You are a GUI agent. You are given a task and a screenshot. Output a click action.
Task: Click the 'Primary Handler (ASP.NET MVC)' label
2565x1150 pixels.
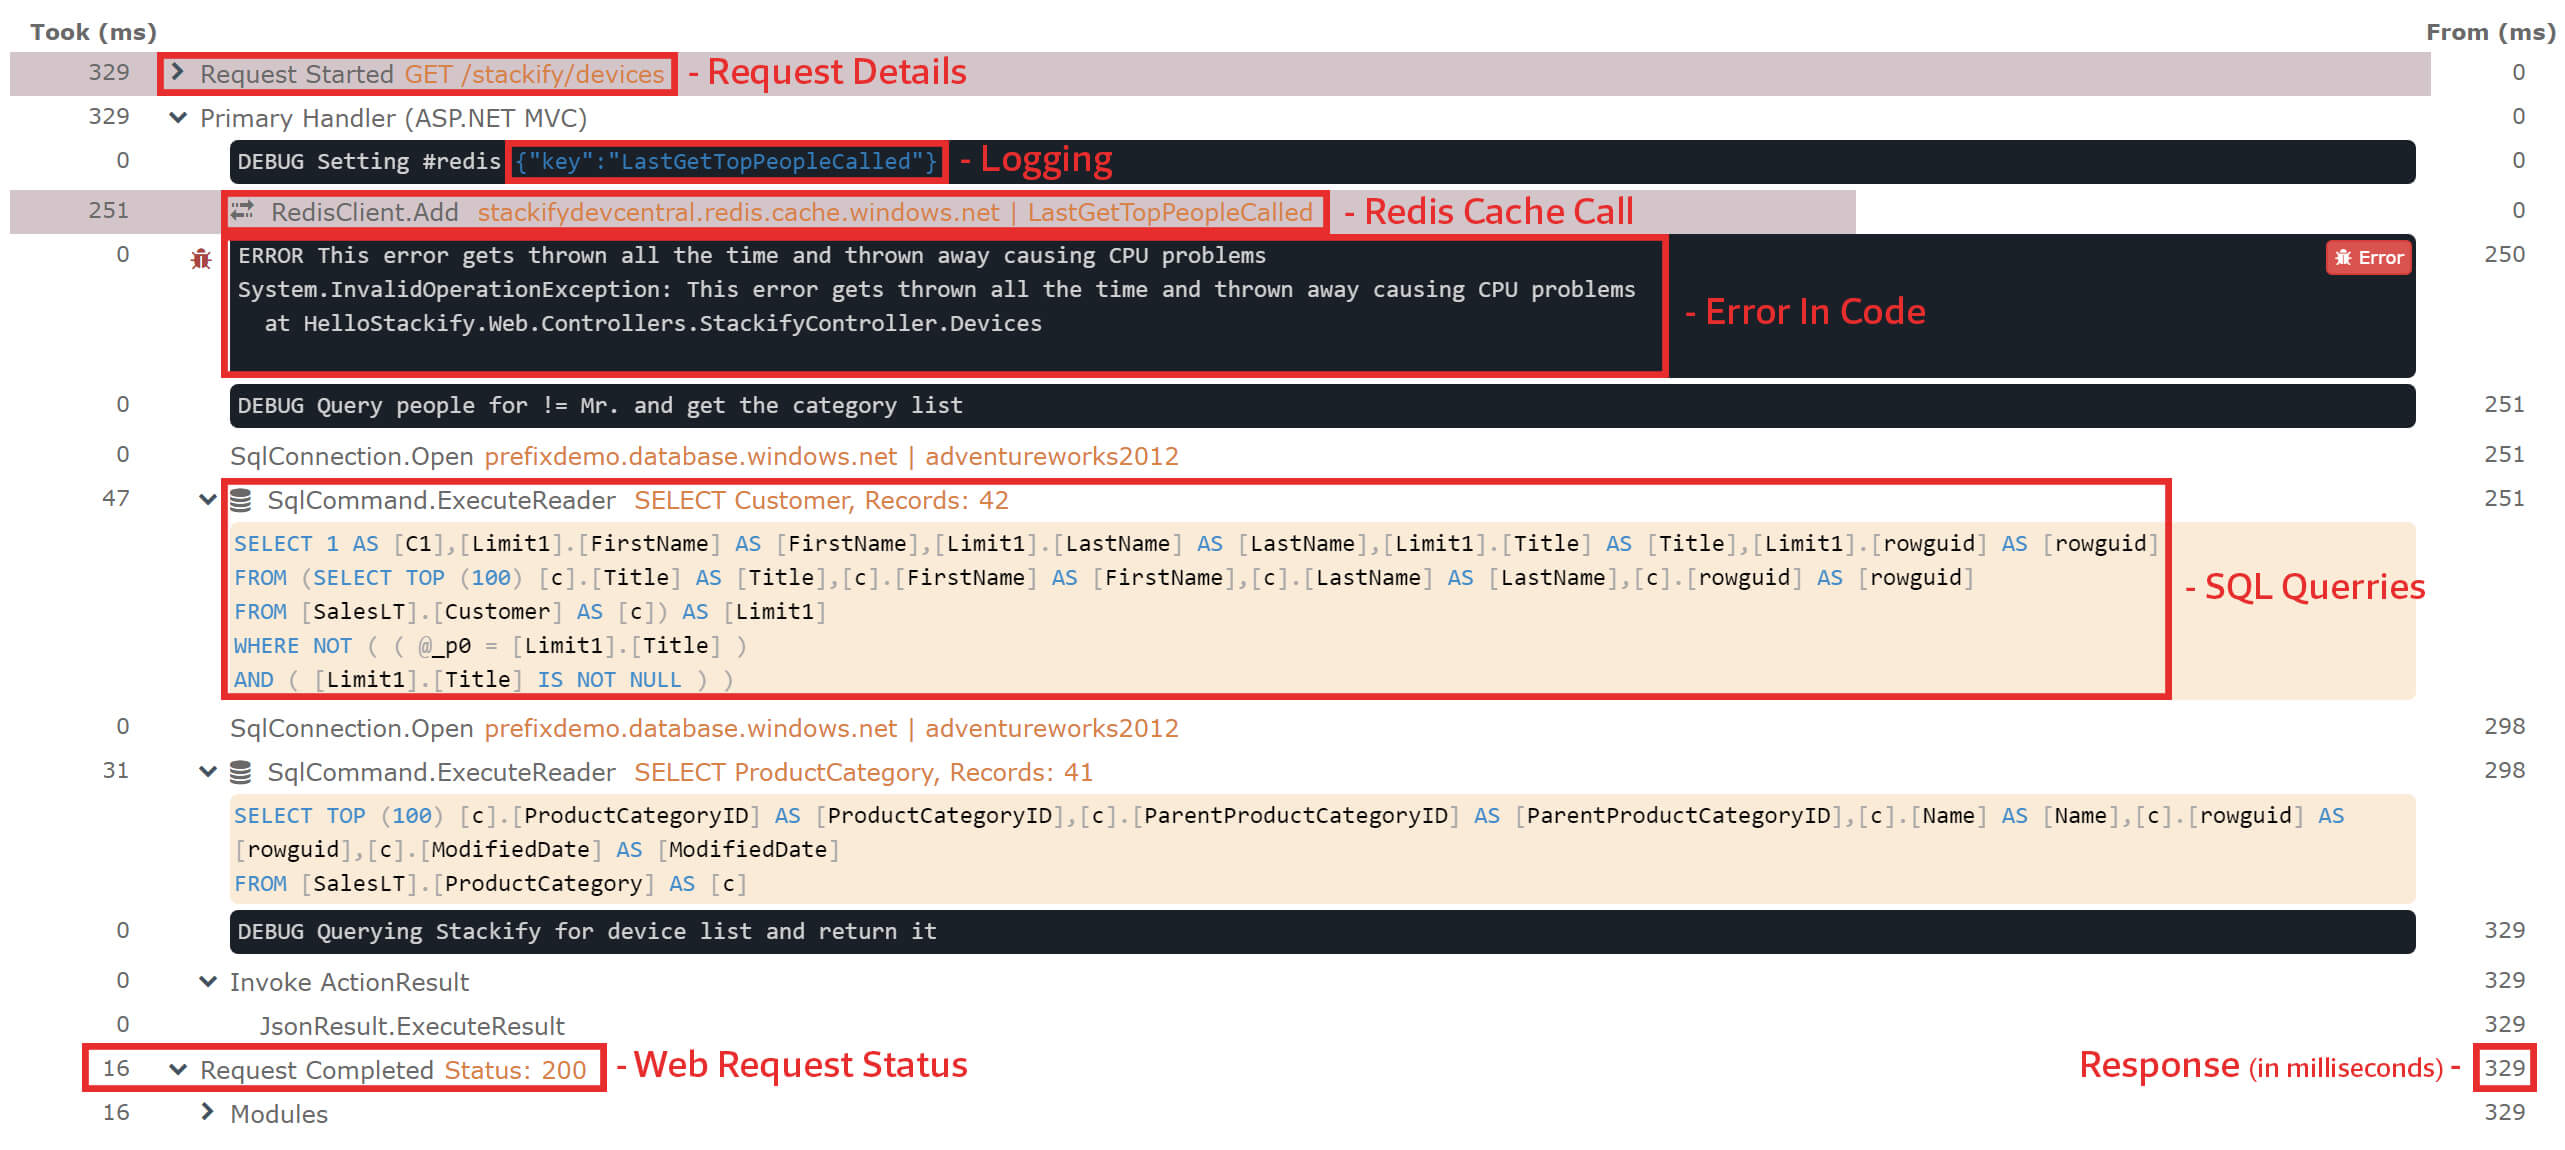pyautogui.click(x=393, y=118)
